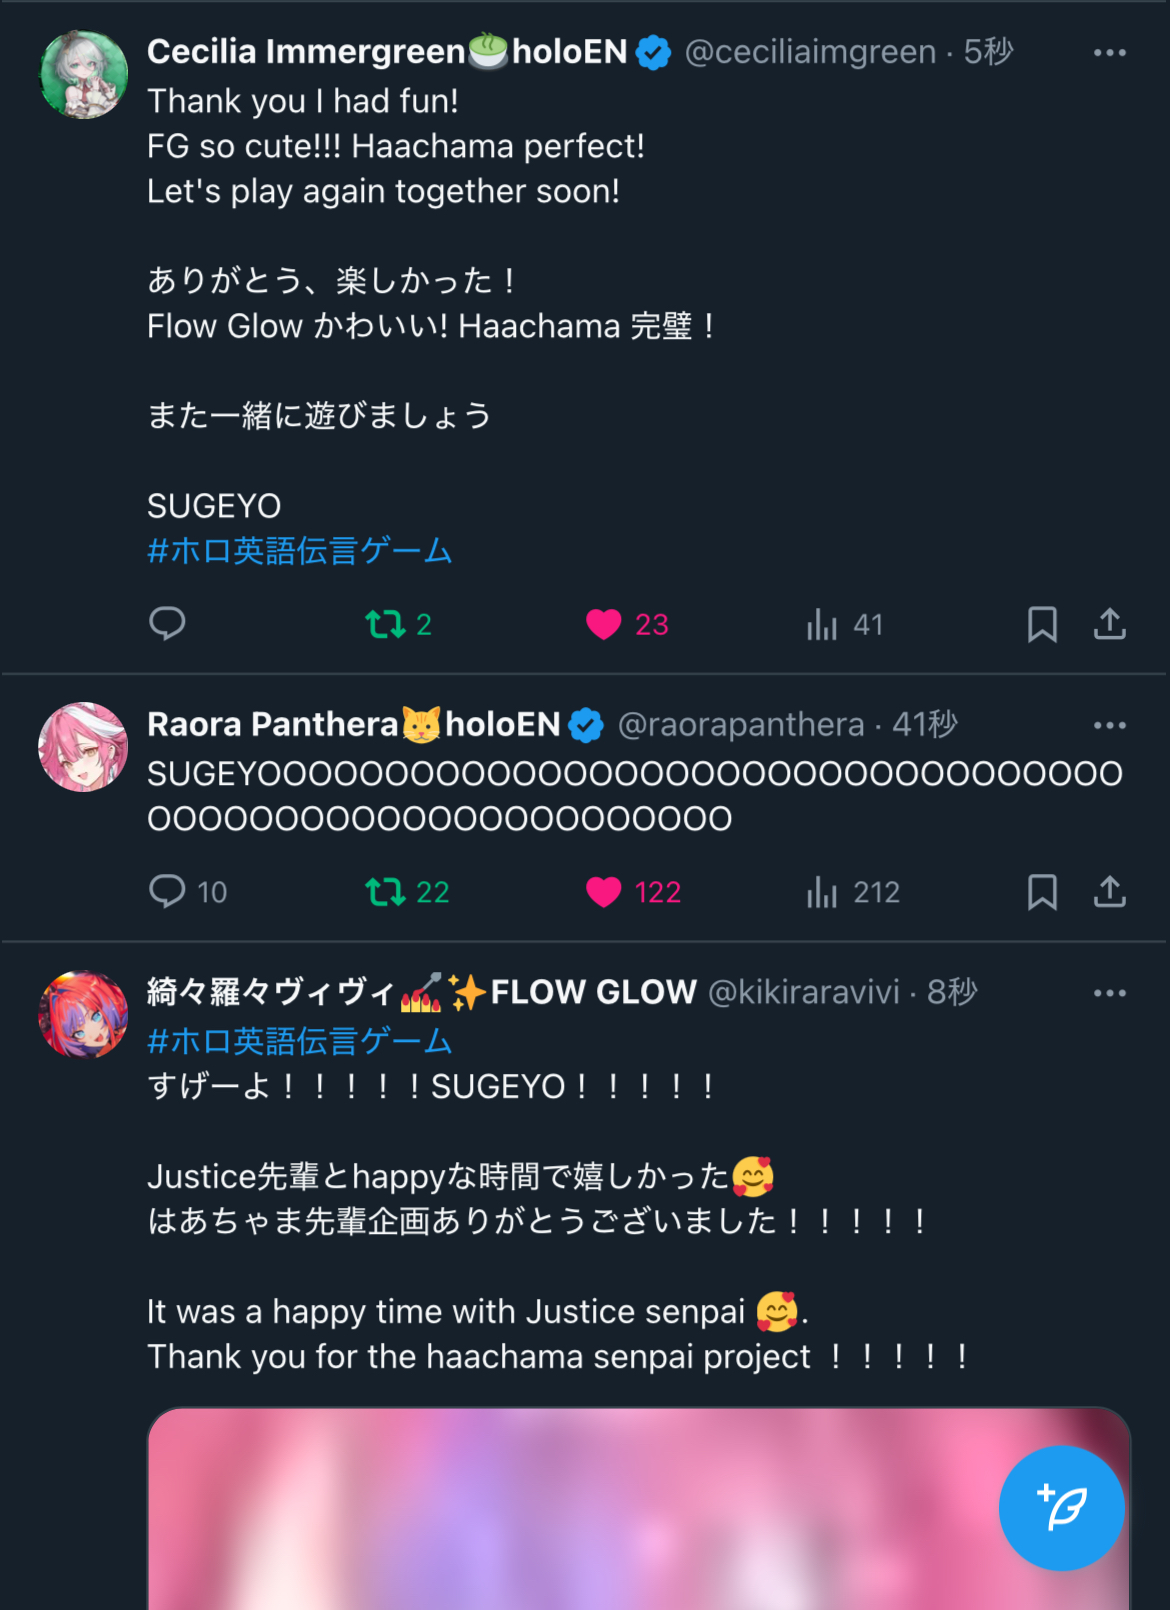
Task: Share Raora Panthera's tweet
Action: pyautogui.click(x=1109, y=891)
